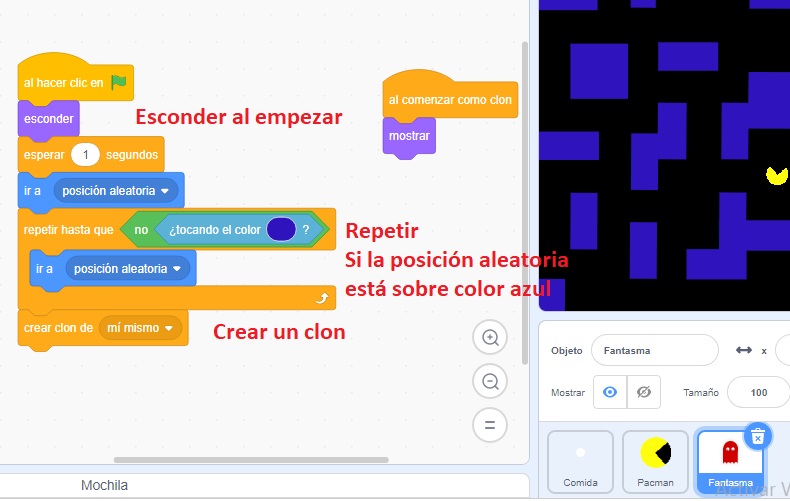Delete Fantasma sprite using trash icon
This screenshot has height=501, width=790.
coord(758,435)
